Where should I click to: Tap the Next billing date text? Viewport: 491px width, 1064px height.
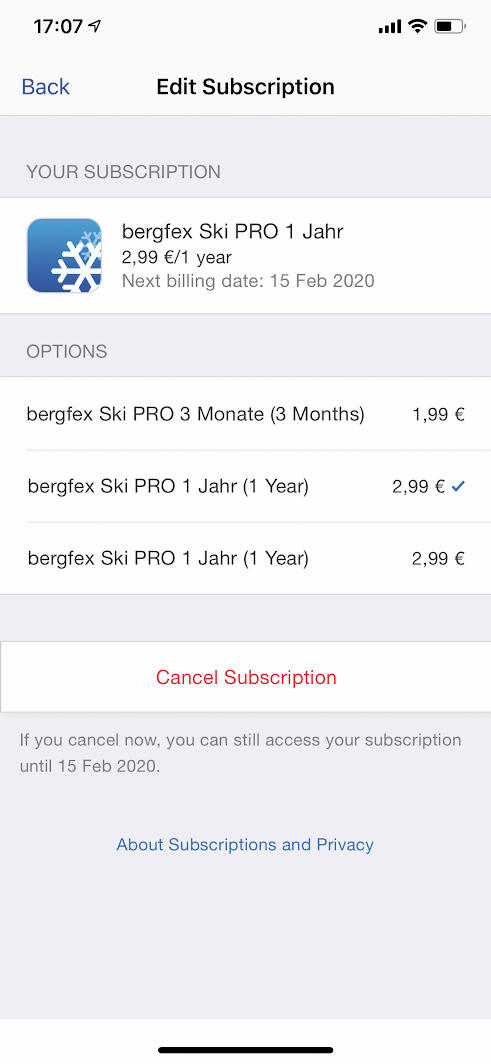tap(248, 281)
